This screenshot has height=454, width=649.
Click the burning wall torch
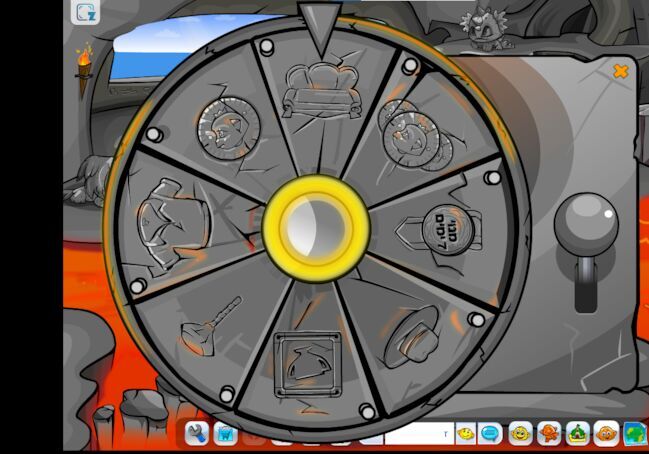[x=84, y=68]
